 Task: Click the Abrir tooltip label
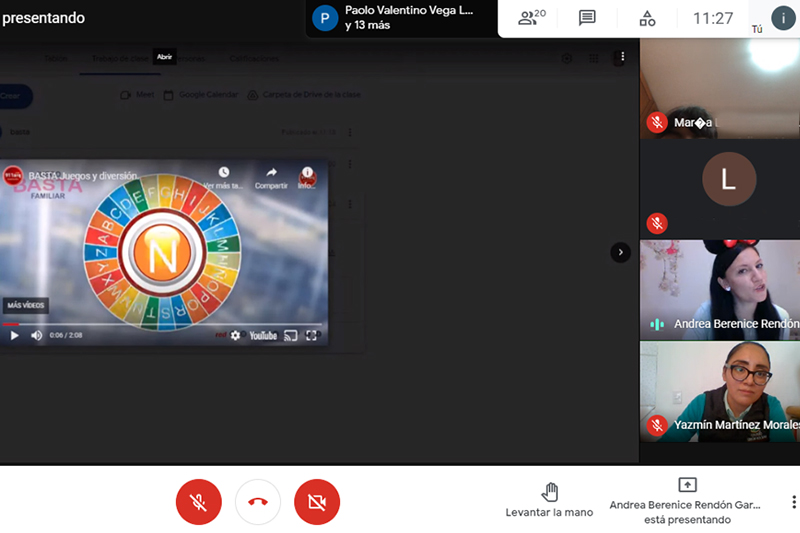click(x=164, y=57)
